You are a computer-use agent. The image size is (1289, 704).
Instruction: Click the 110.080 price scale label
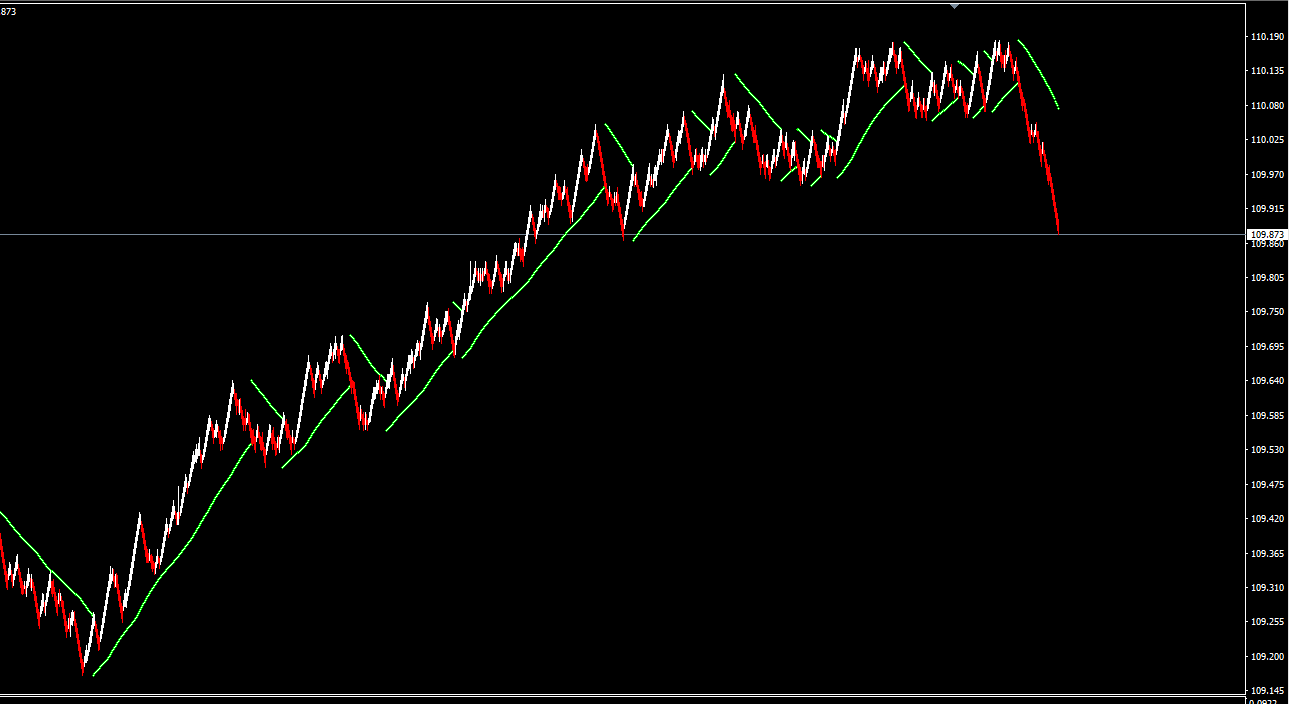point(1267,105)
